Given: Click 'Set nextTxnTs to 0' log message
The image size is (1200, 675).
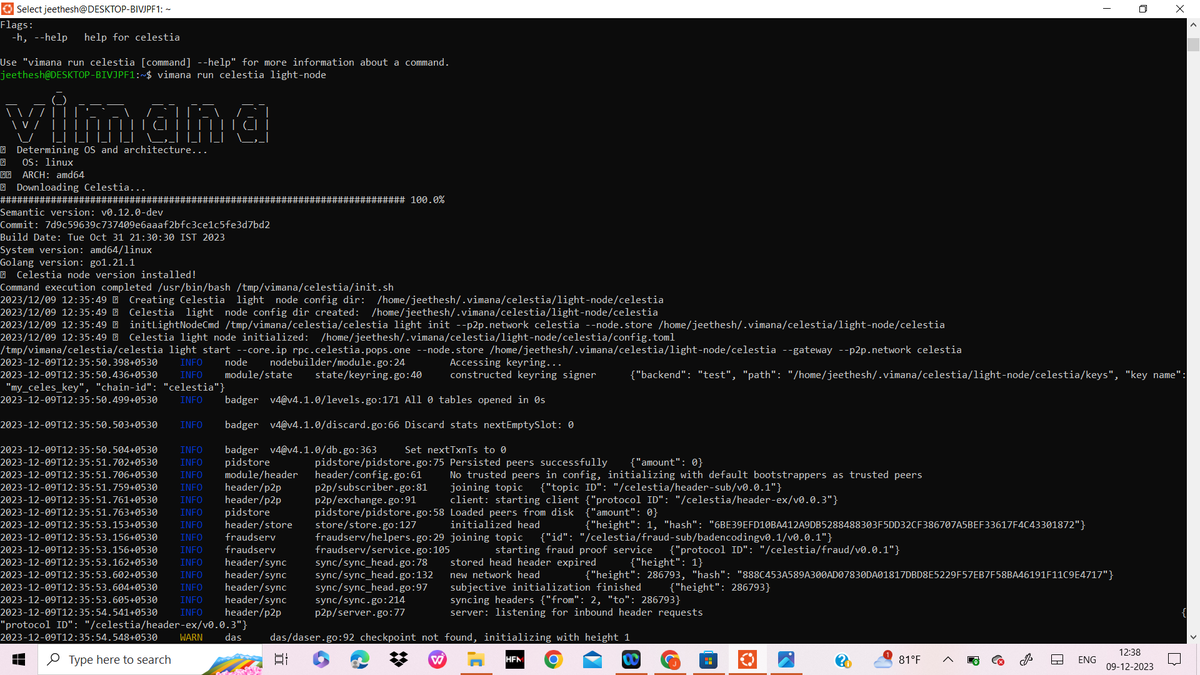Looking at the screenshot, I should pyautogui.click(x=455, y=450).
